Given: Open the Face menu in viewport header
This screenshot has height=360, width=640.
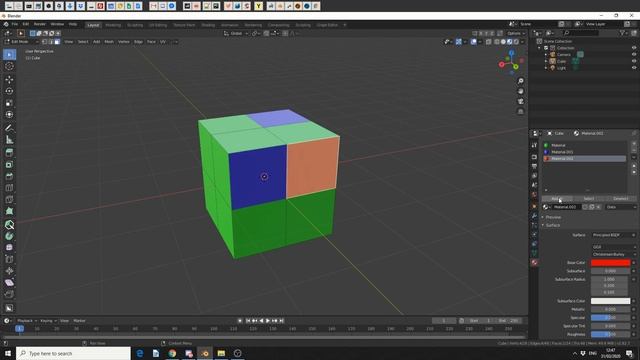Looking at the screenshot, I should 151,42.
